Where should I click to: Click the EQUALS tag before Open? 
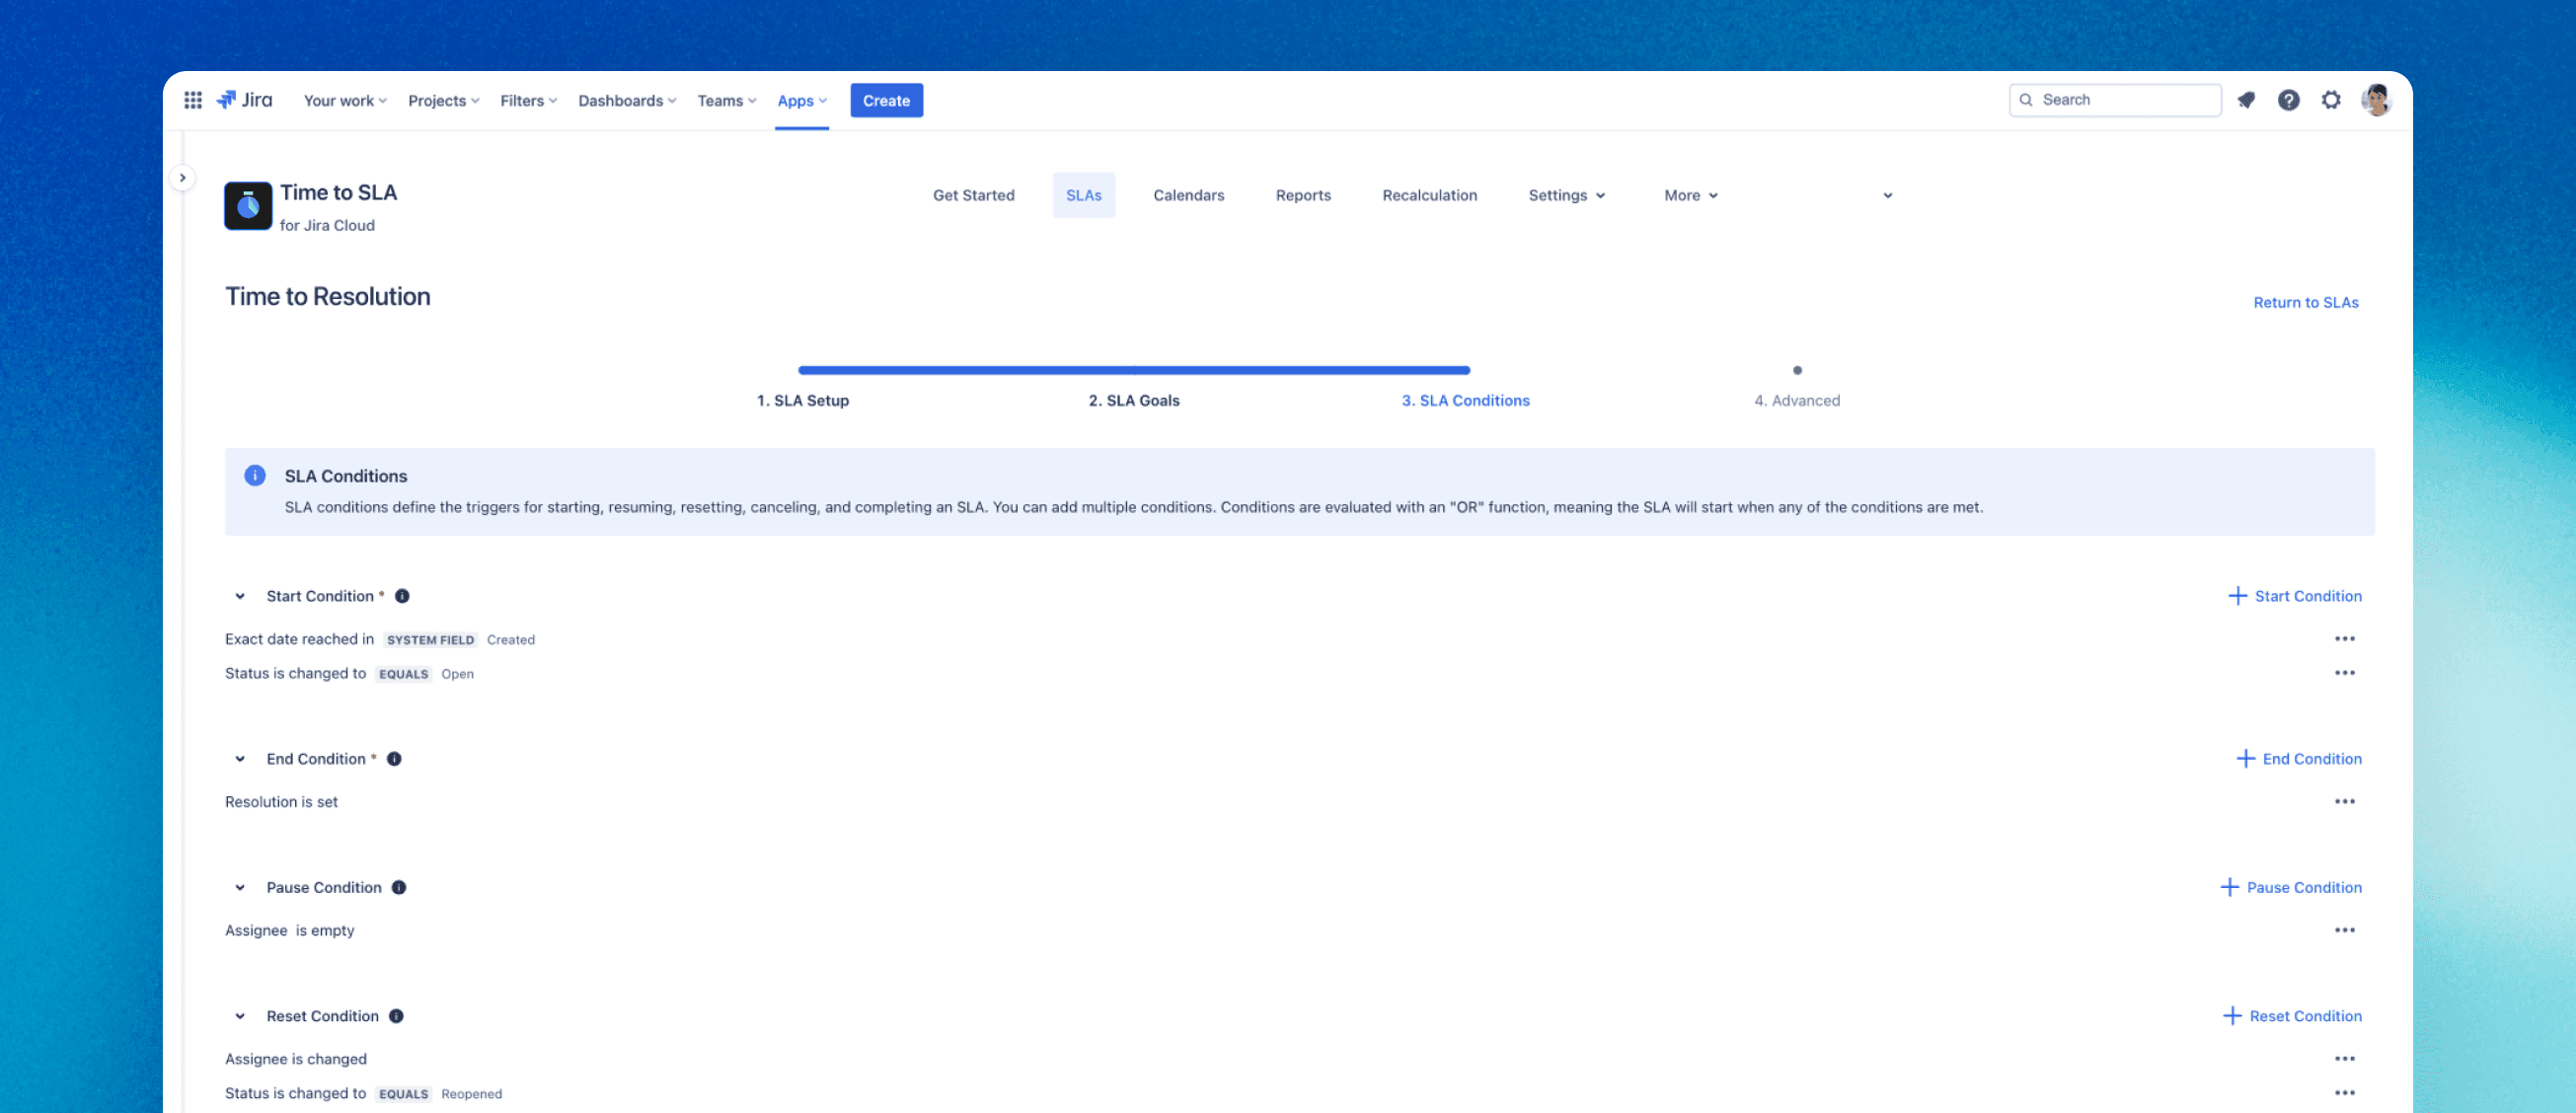[403, 674]
